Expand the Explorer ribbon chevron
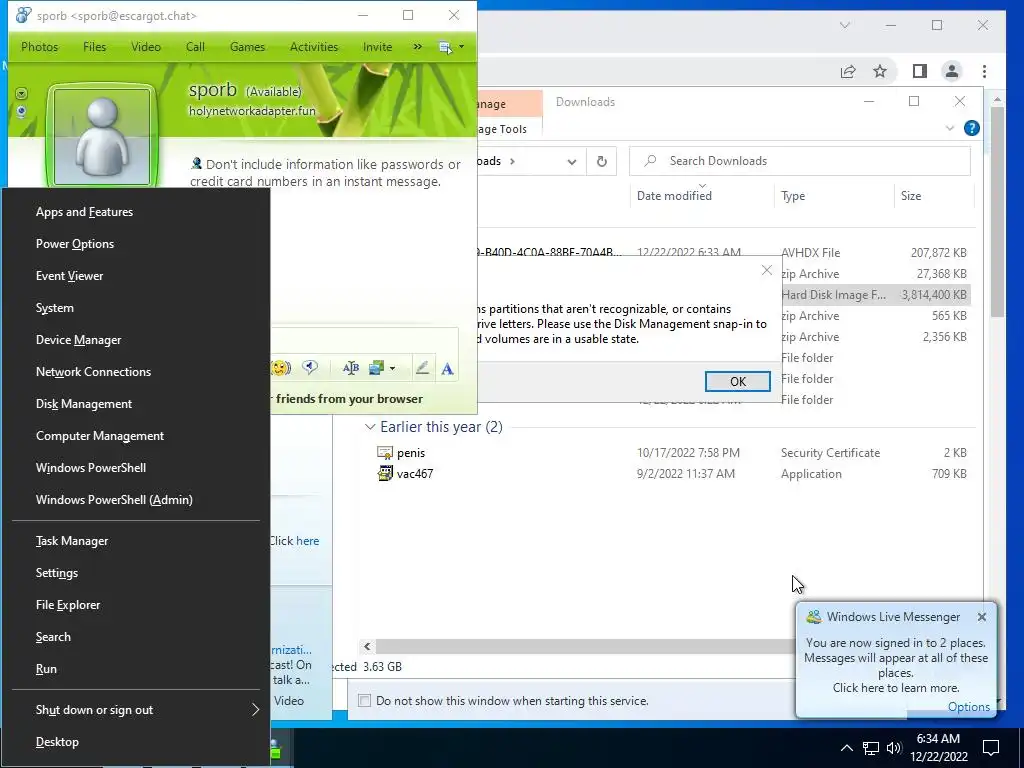The height and width of the screenshot is (768, 1024). (950, 129)
